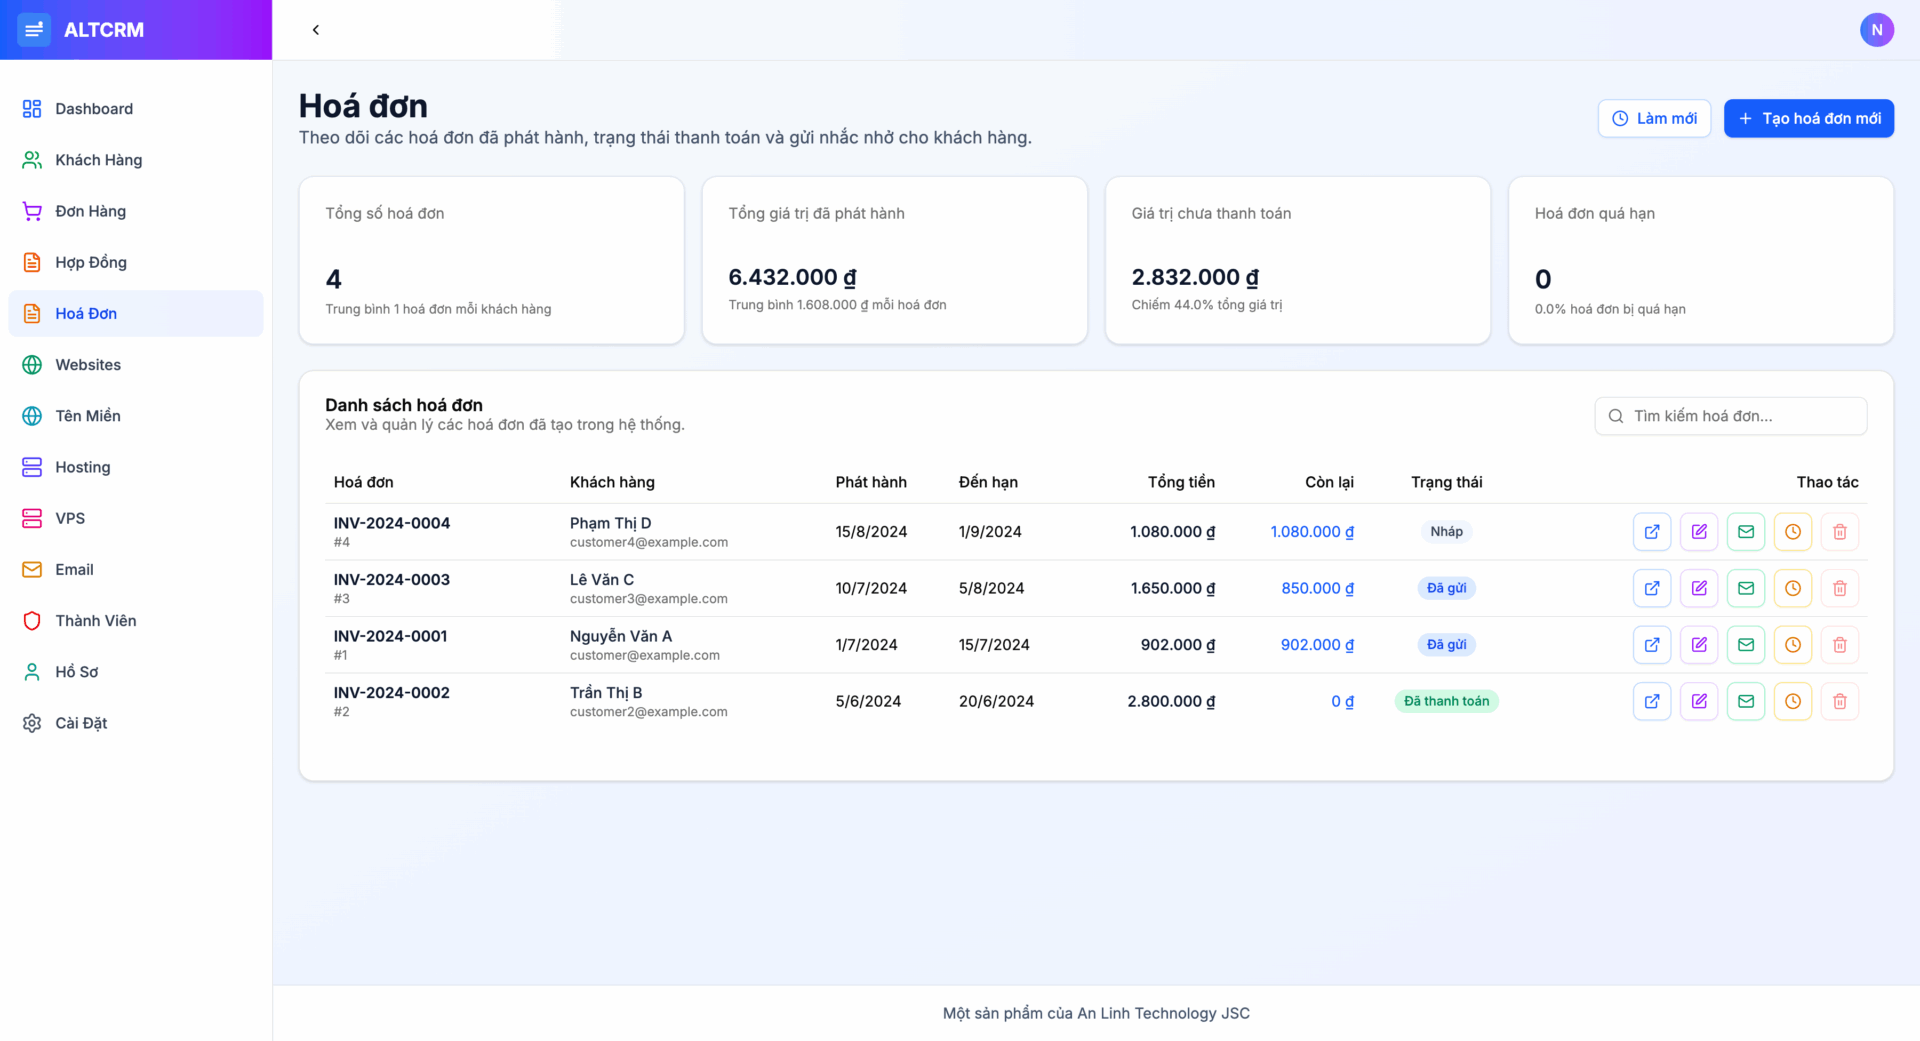Select the Đã thanh toán status badge

click(x=1446, y=701)
